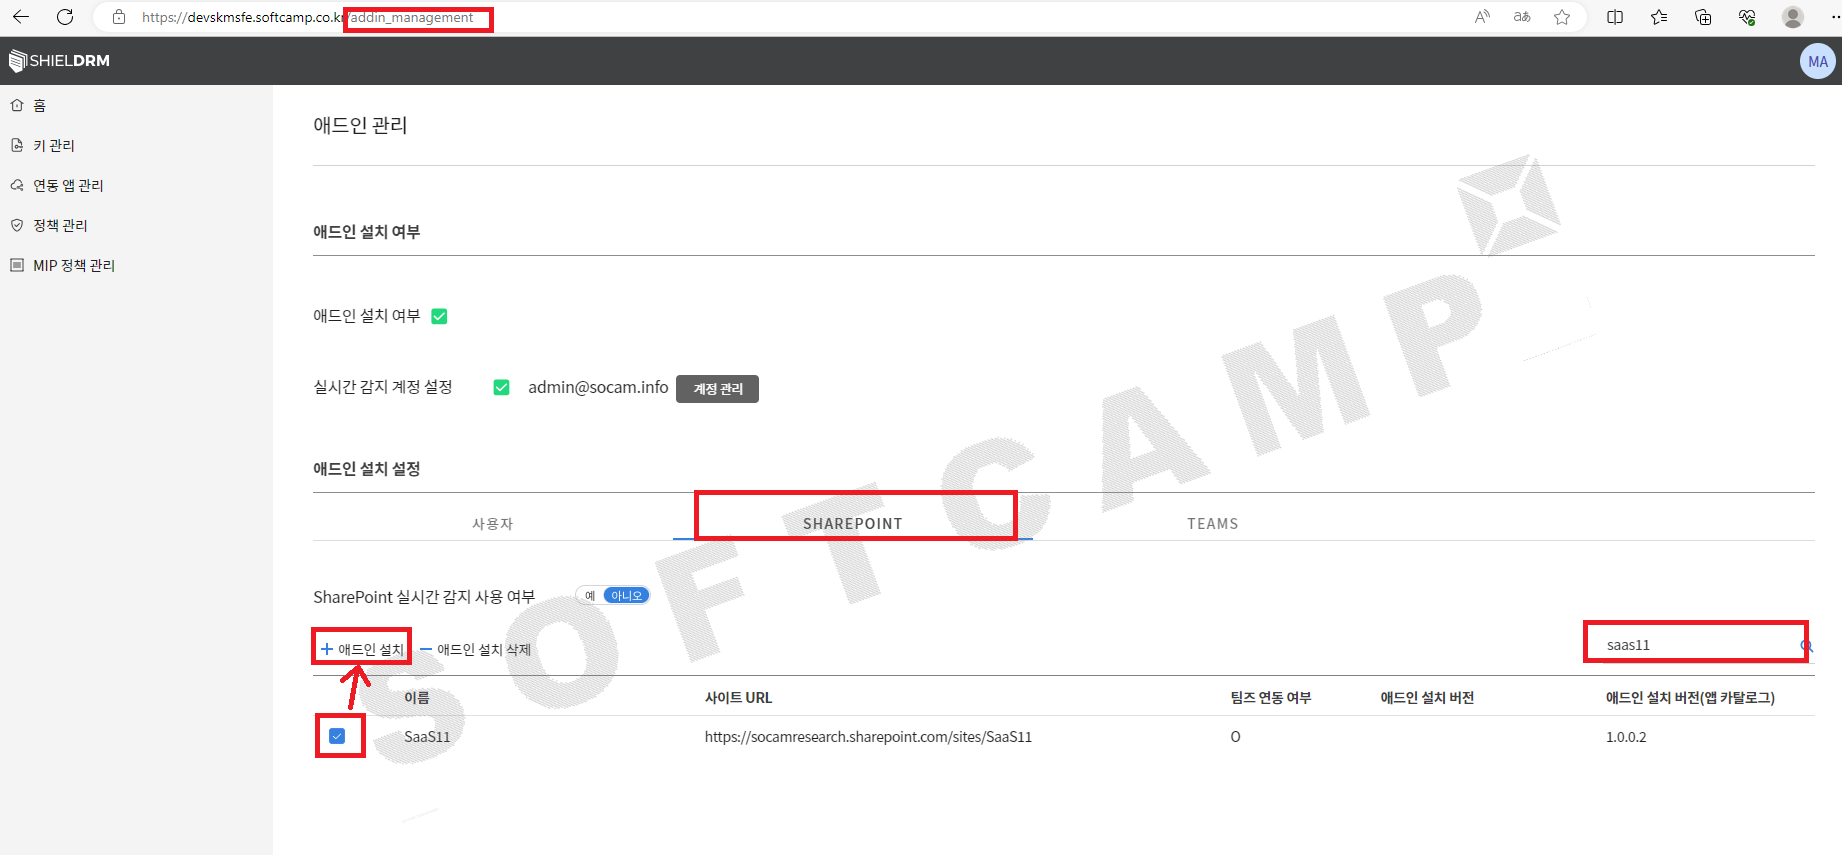The height and width of the screenshot is (855, 1842).
Task: Click the translate page icon
Action: 1522,17
